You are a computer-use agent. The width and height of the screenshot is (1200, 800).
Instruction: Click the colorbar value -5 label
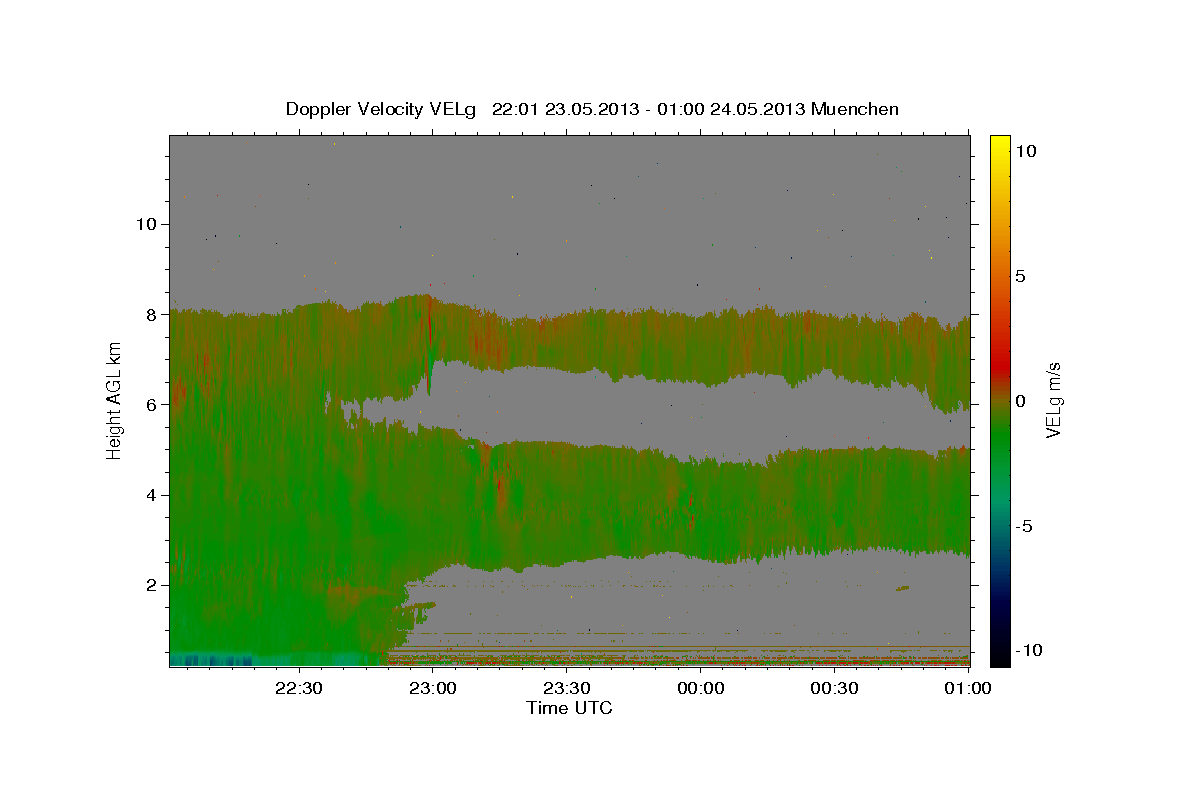1025,526
